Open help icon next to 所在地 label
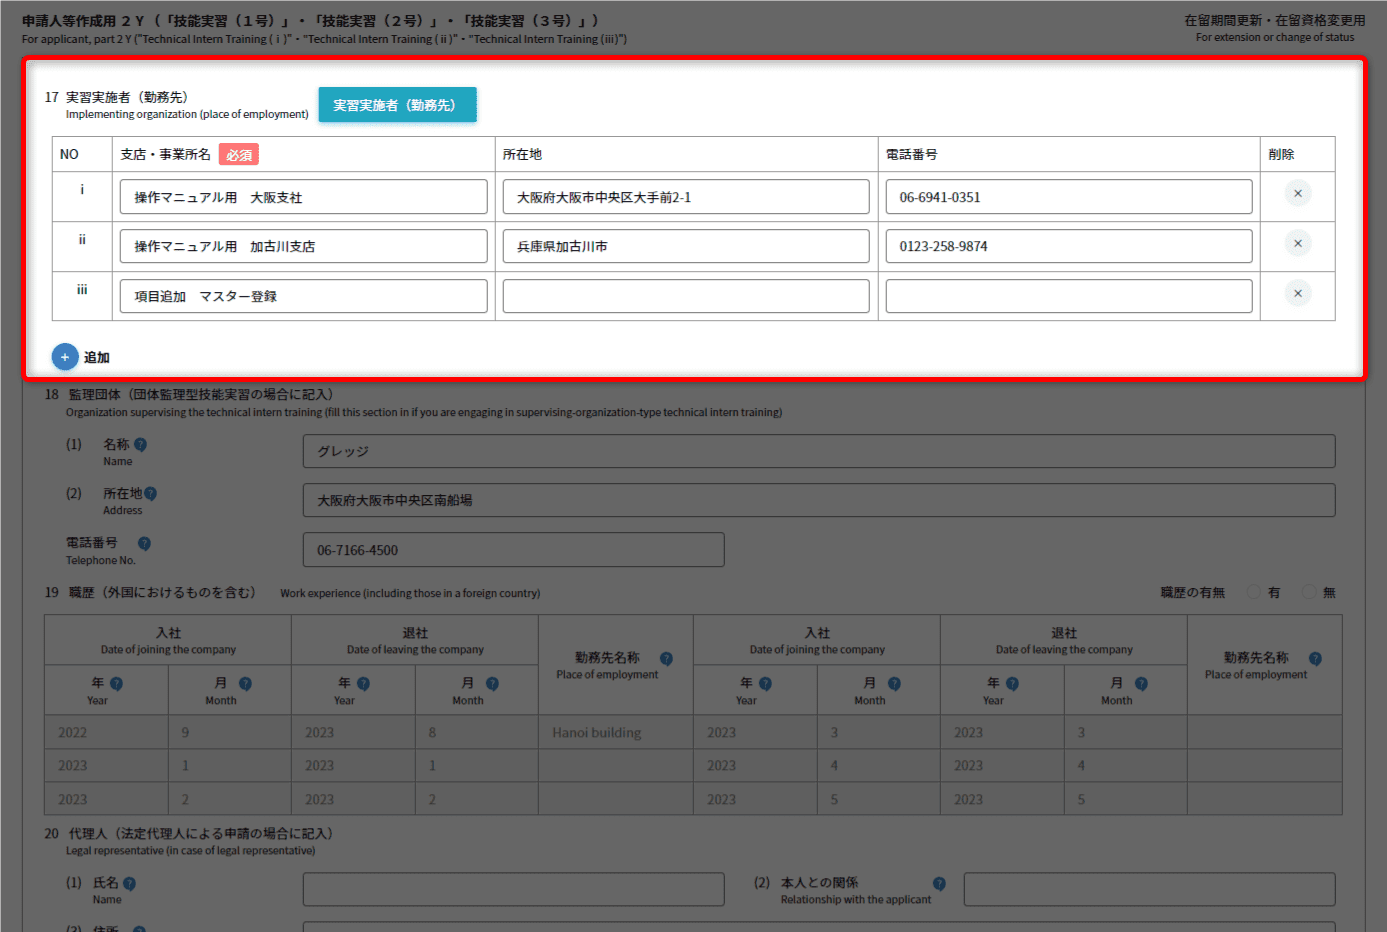The width and height of the screenshot is (1387, 932). [x=150, y=494]
